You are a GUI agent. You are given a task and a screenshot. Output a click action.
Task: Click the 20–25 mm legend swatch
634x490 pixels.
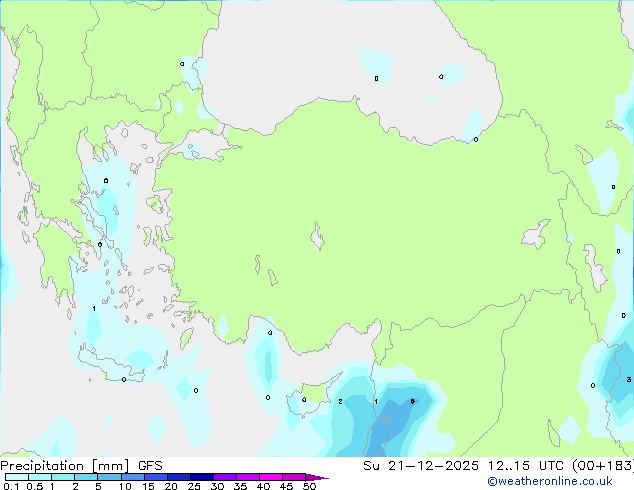[x=179, y=477]
